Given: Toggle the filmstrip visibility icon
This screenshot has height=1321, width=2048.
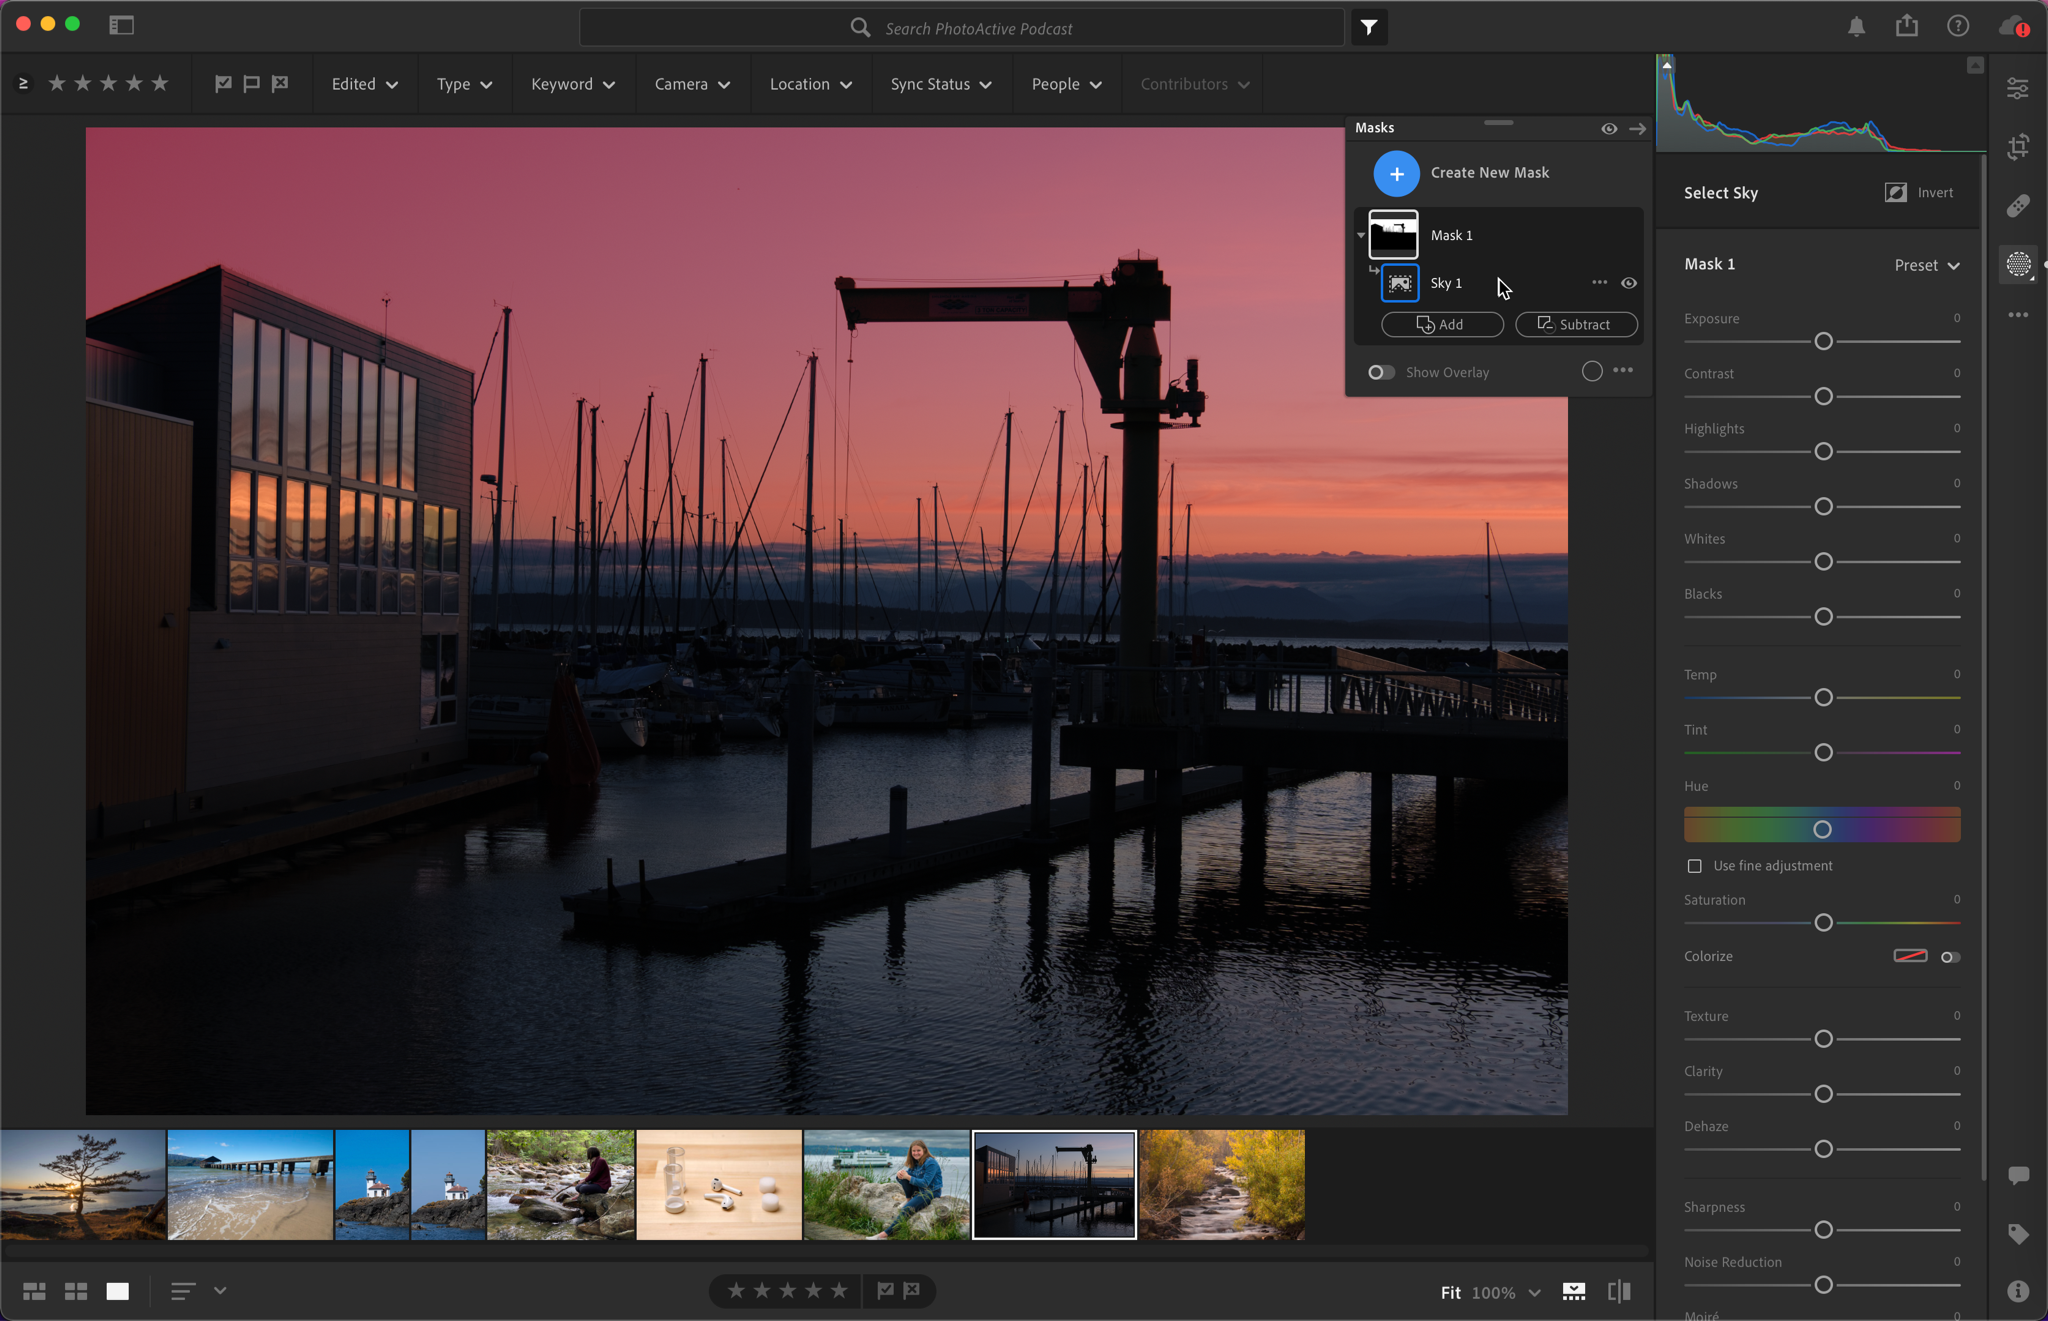Looking at the screenshot, I should [x=1574, y=1292].
